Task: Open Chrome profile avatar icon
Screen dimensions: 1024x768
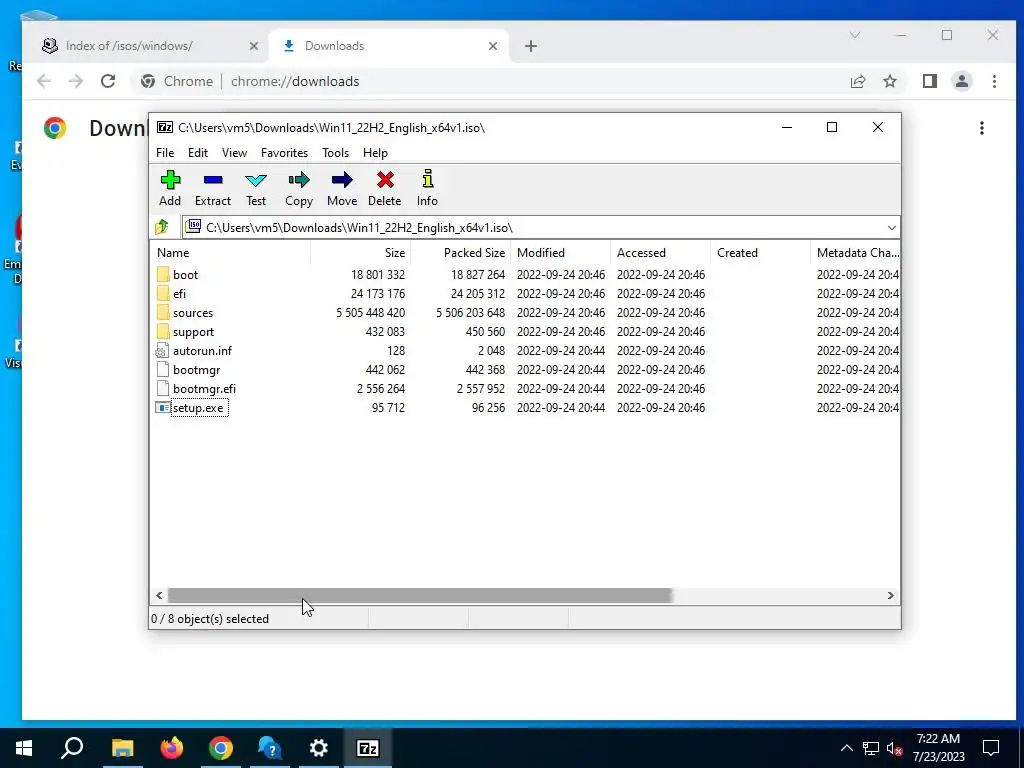Action: (x=962, y=81)
